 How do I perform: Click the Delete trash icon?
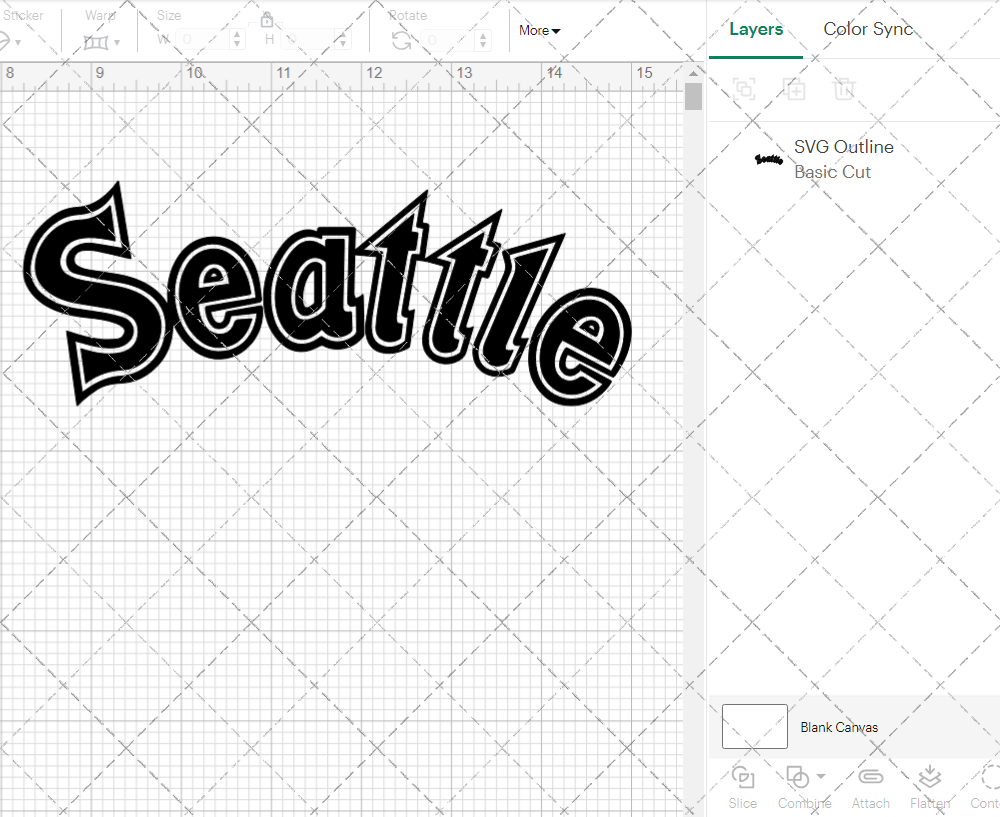click(x=844, y=89)
